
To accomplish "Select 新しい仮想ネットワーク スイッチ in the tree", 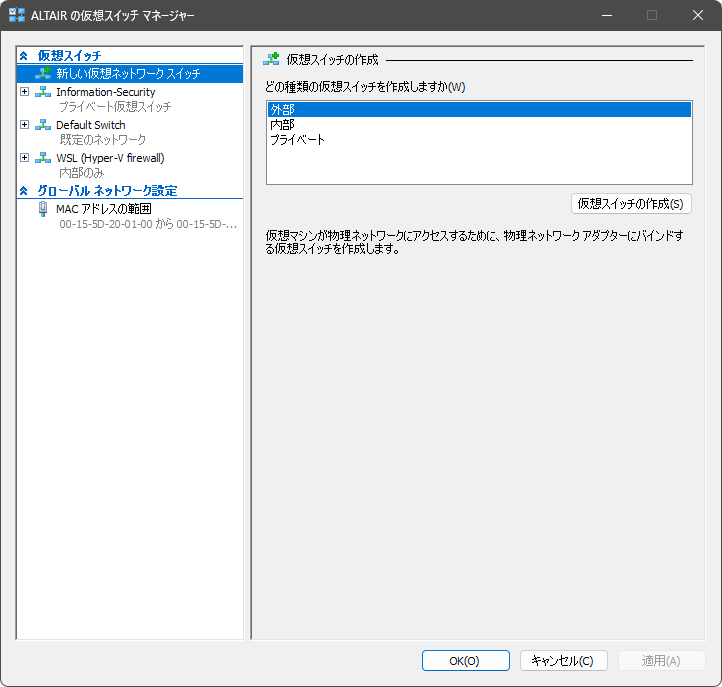I will [130, 74].
